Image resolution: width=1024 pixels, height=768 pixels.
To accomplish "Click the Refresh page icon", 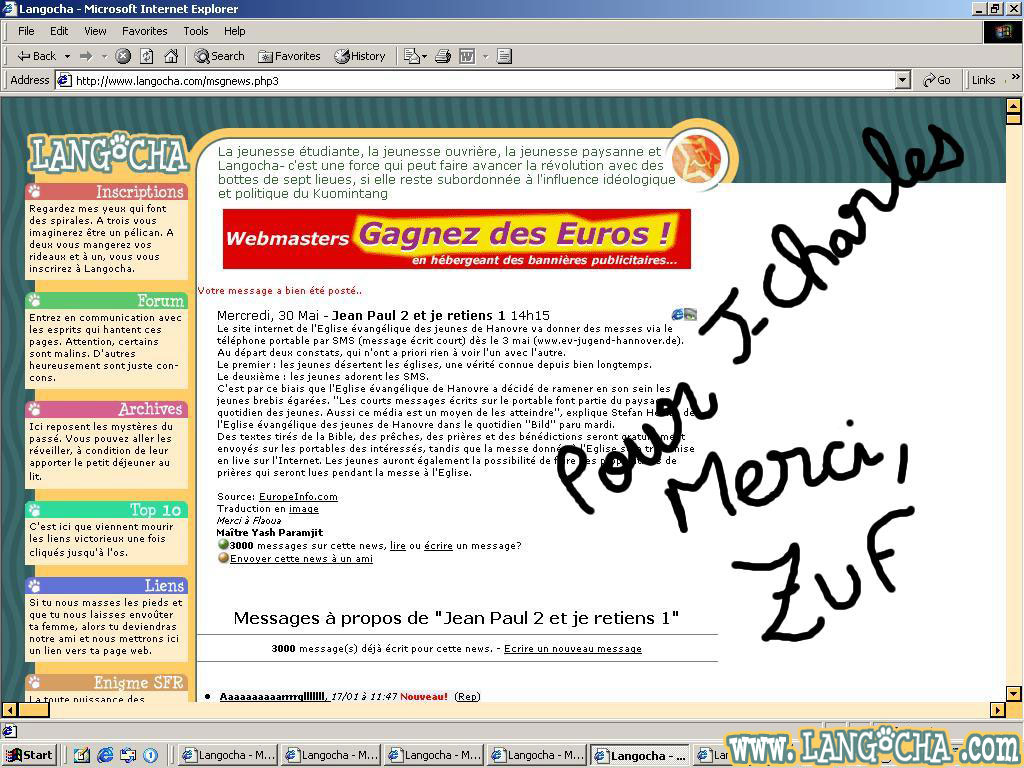I will pos(147,56).
